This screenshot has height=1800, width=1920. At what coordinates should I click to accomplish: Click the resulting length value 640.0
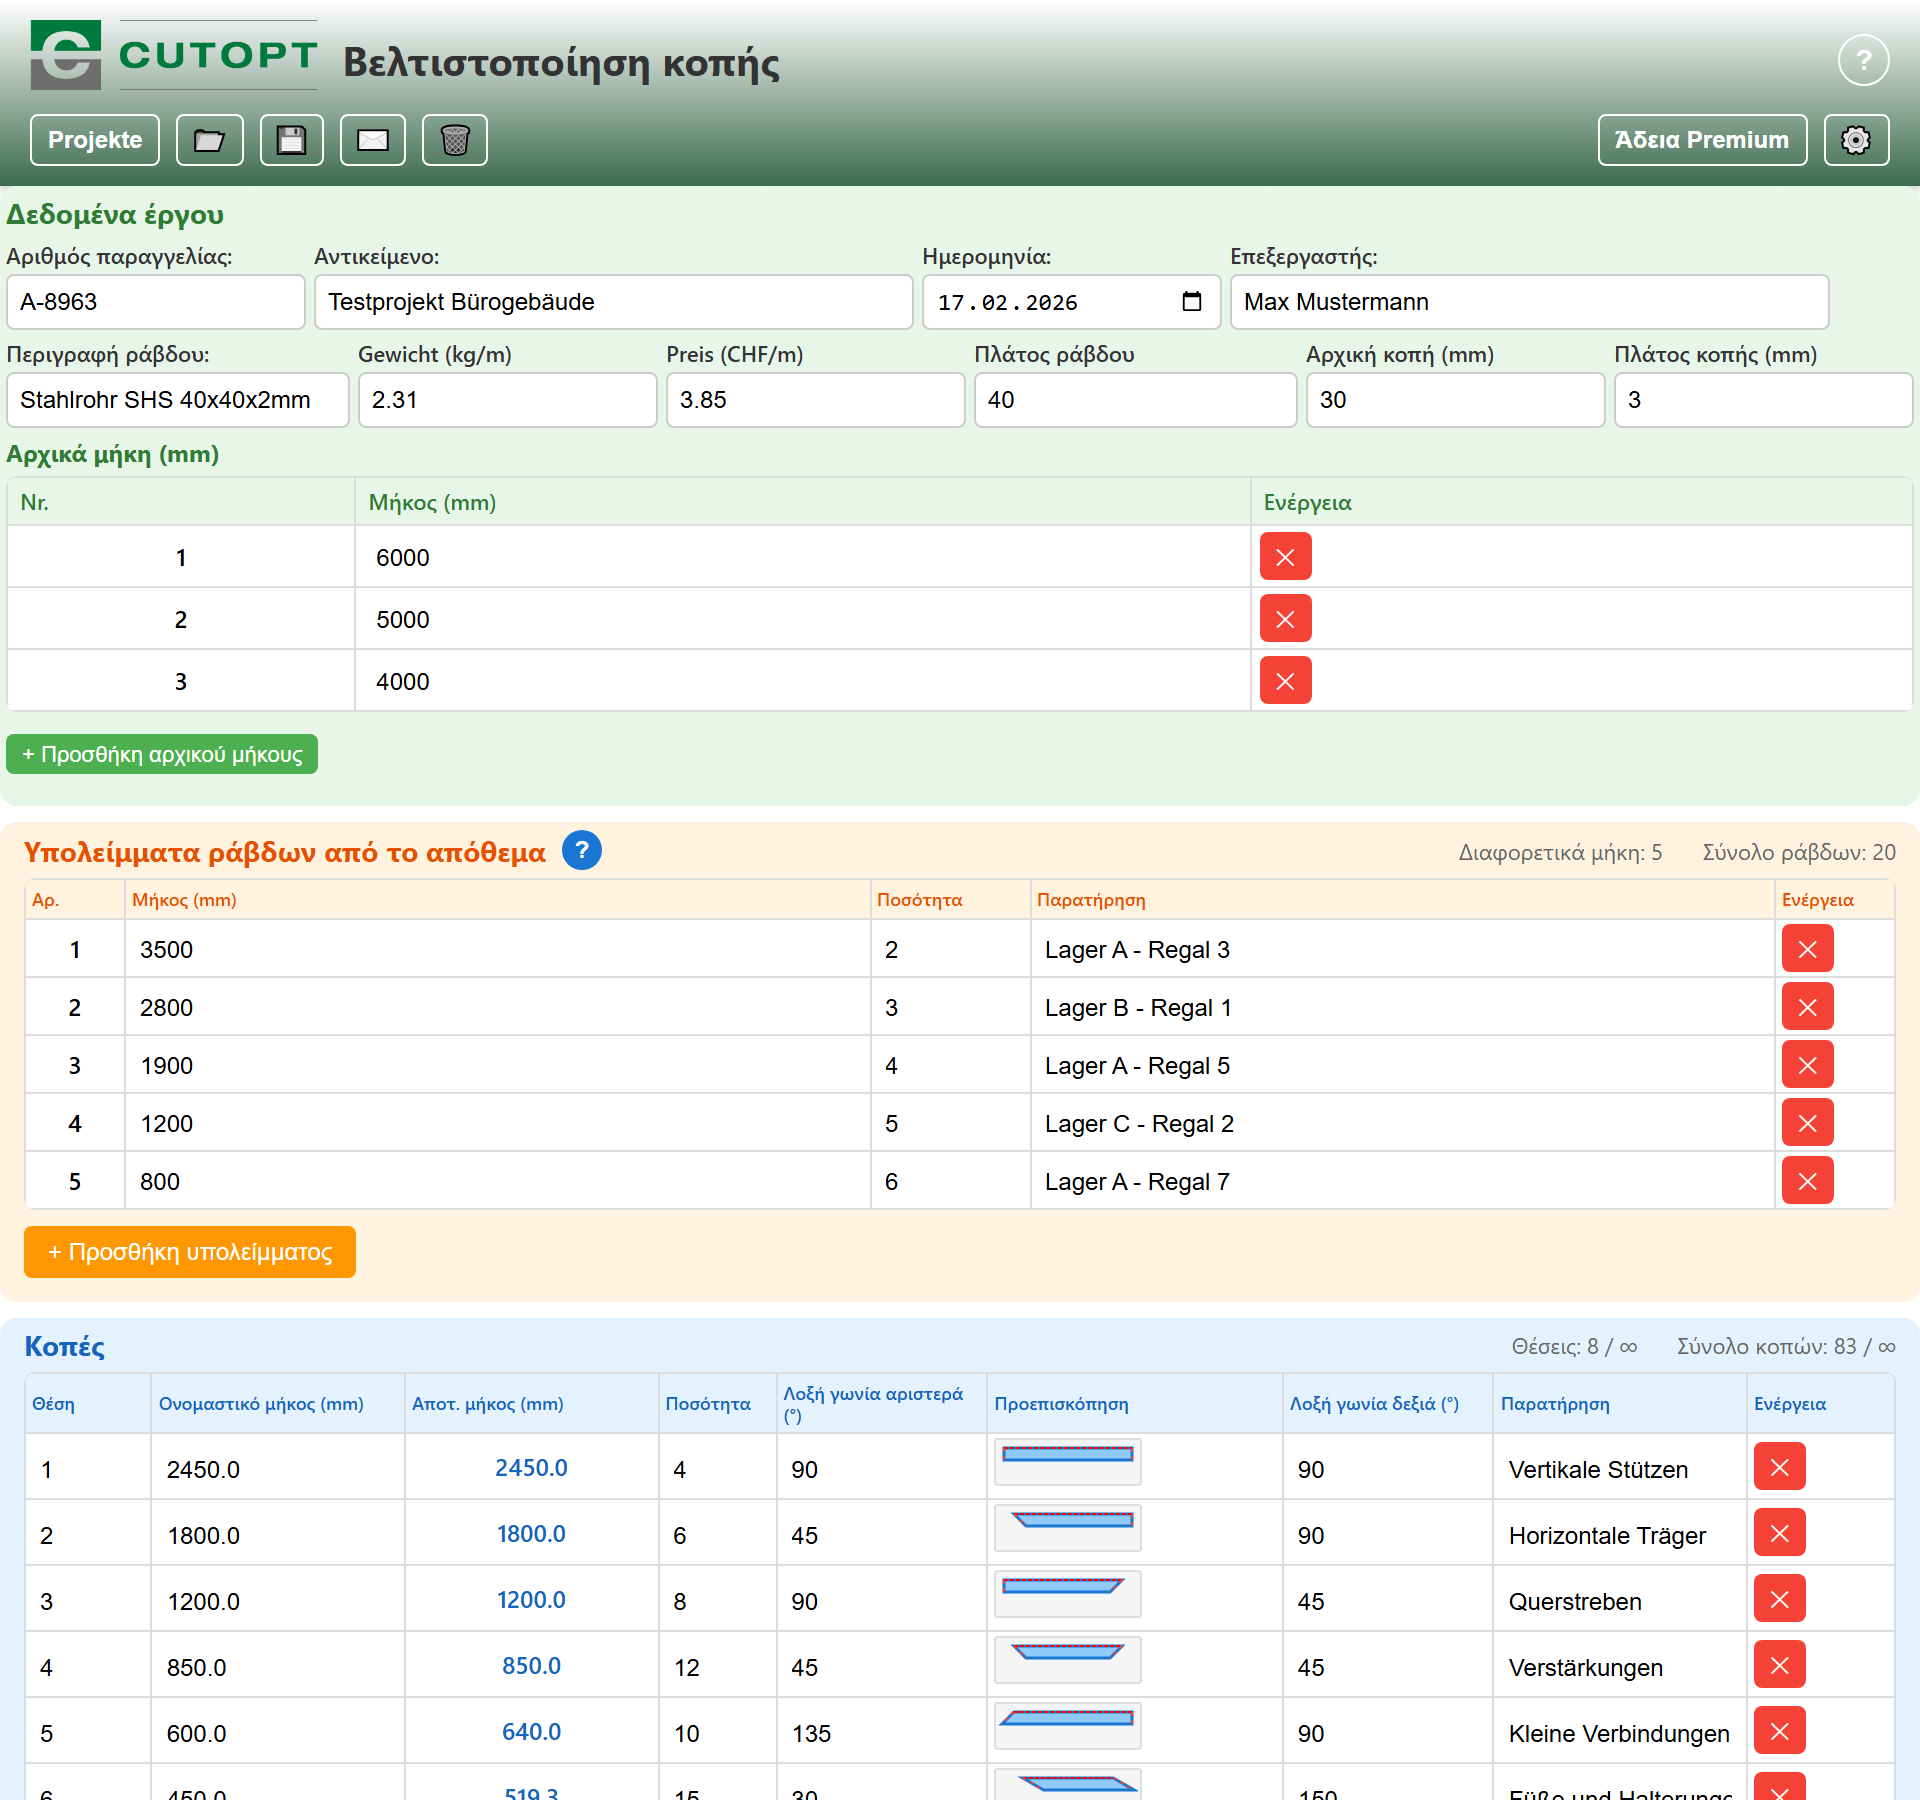tap(531, 1732)
